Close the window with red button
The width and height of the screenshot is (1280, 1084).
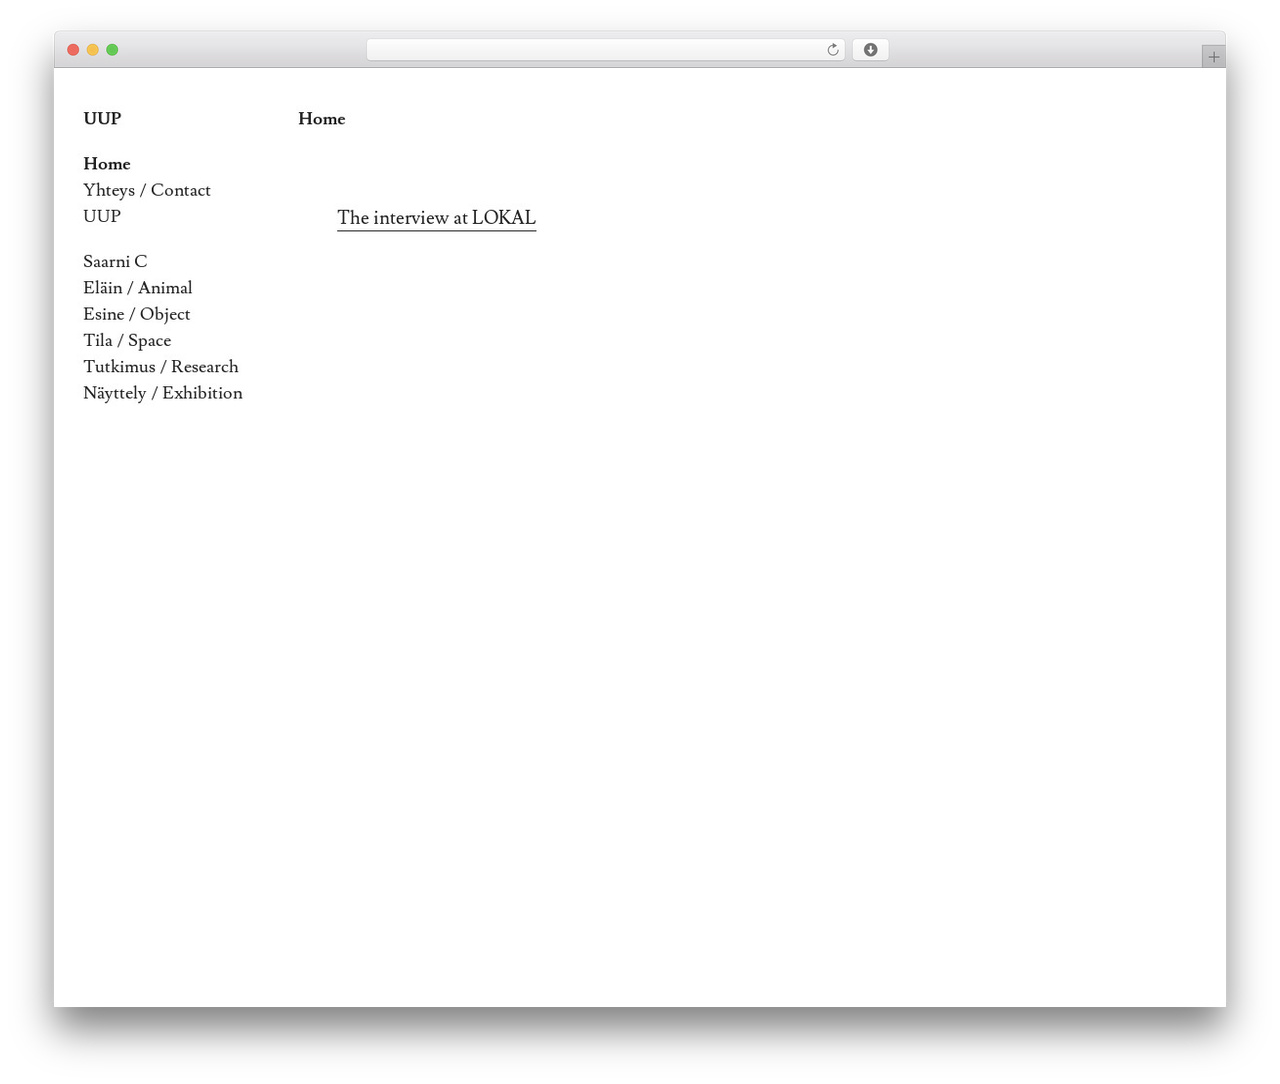tap(73, 50)
